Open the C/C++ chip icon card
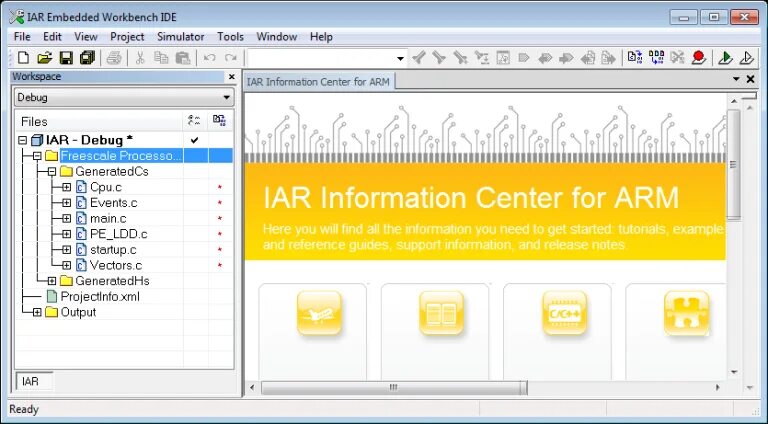 click(564, 313)
